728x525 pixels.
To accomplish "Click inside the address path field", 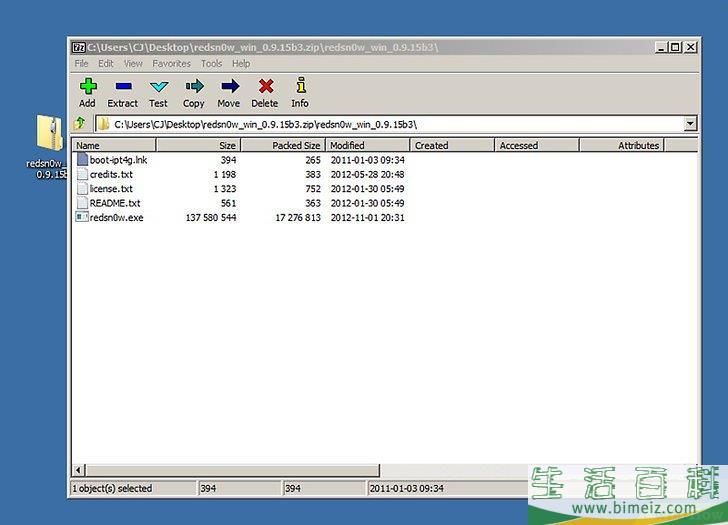I will (390, 124).
